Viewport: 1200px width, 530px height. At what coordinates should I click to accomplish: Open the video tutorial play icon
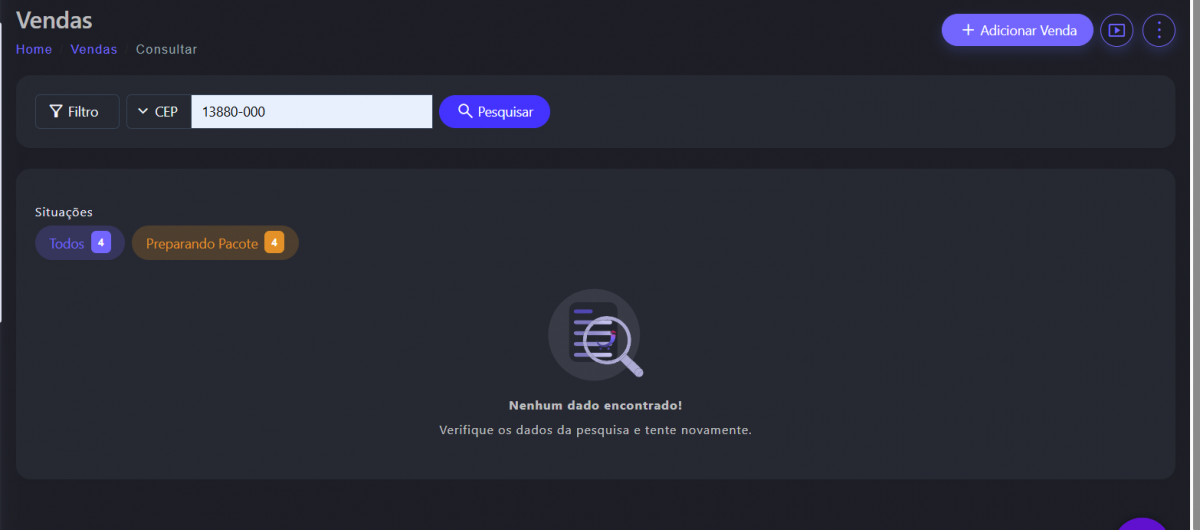(1117, 30)
